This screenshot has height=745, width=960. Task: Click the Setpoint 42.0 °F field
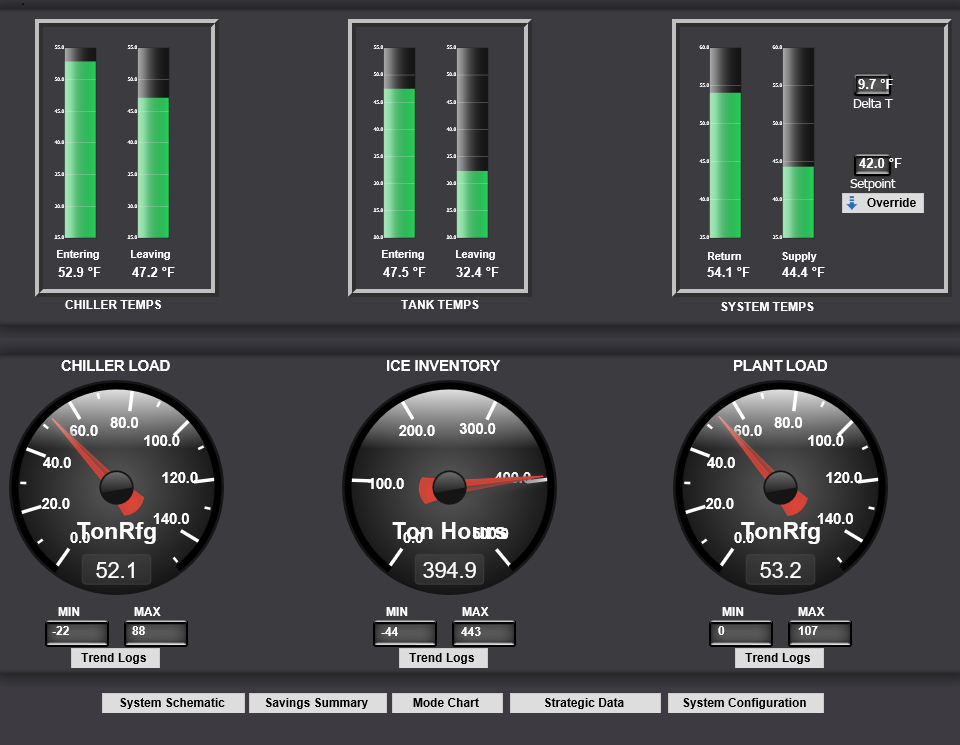(870, 163)
